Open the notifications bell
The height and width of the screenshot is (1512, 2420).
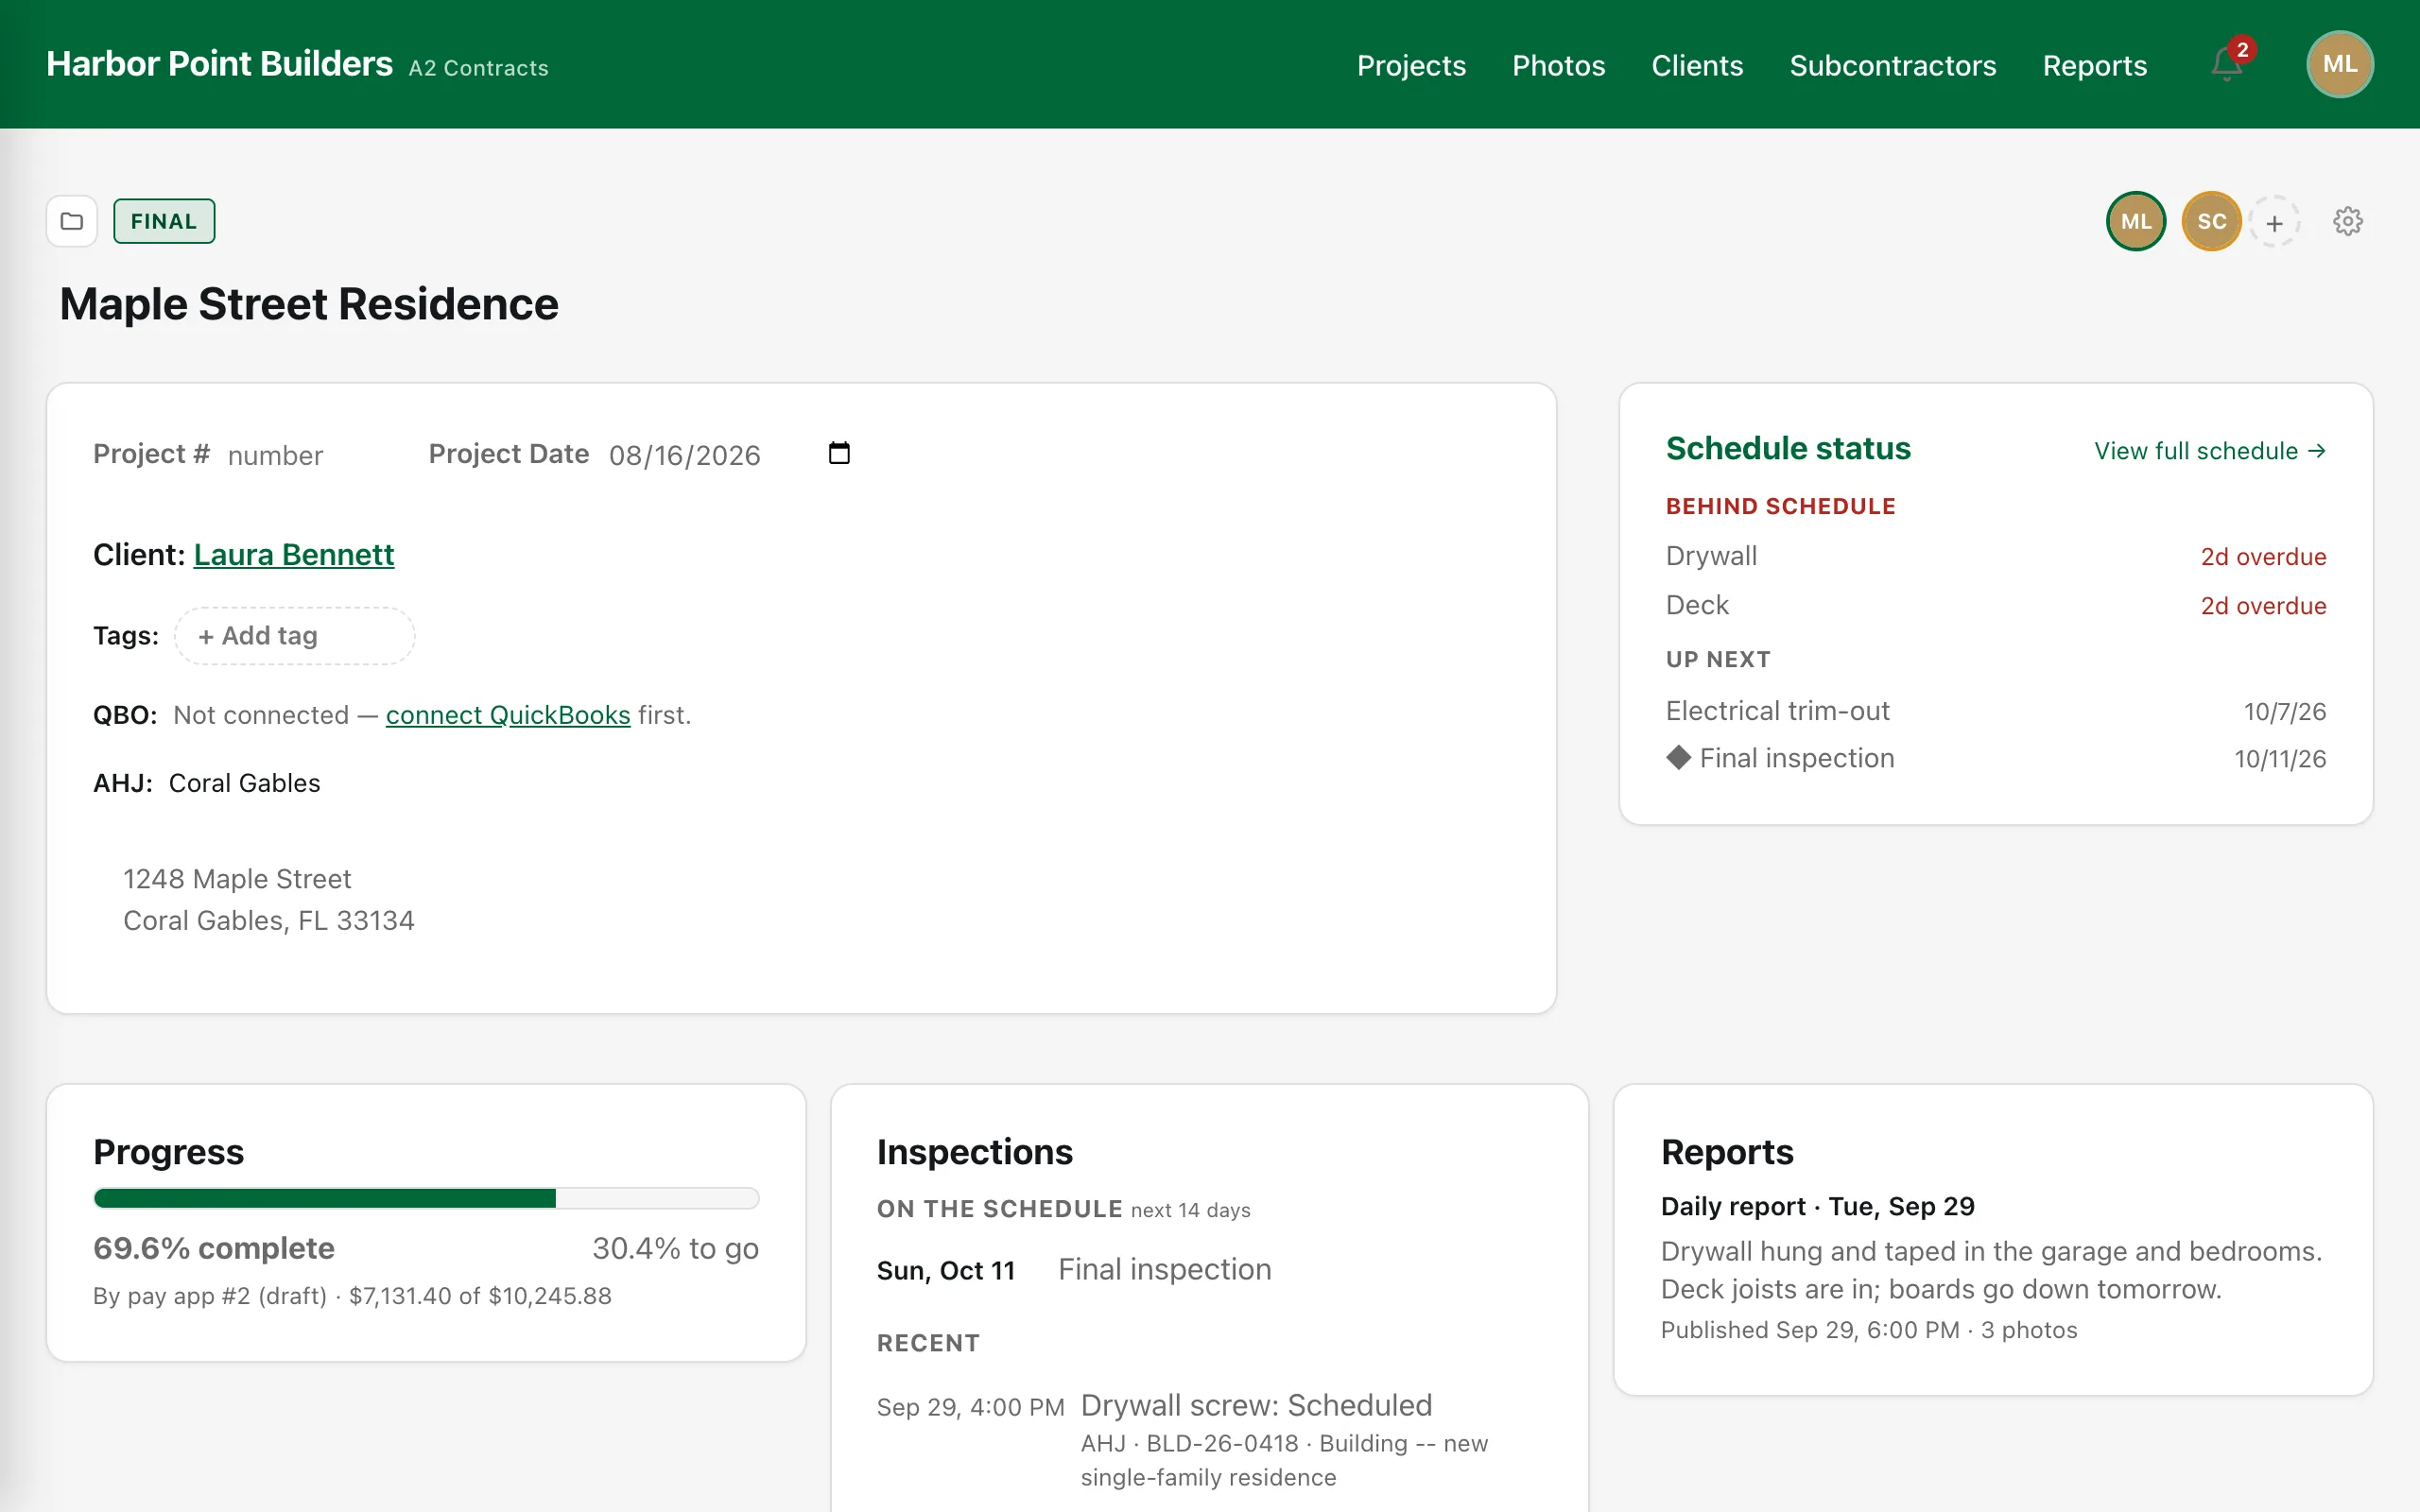point(2226,65)
